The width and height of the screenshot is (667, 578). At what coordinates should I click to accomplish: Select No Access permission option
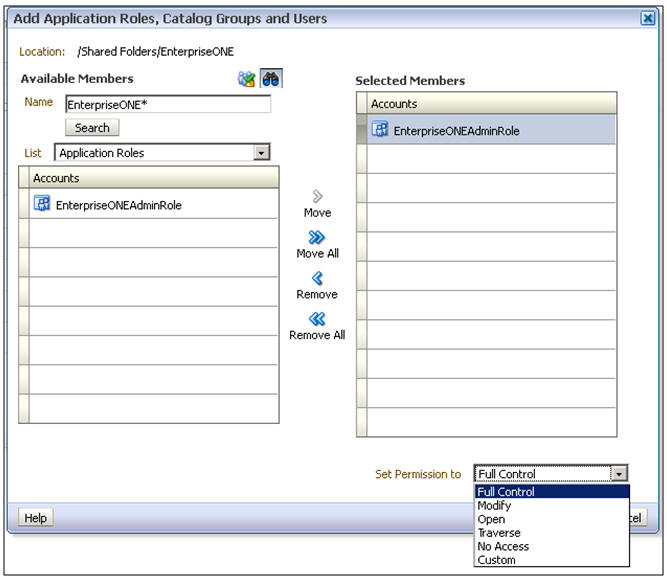pyautogui.click(x=552, y=546)
